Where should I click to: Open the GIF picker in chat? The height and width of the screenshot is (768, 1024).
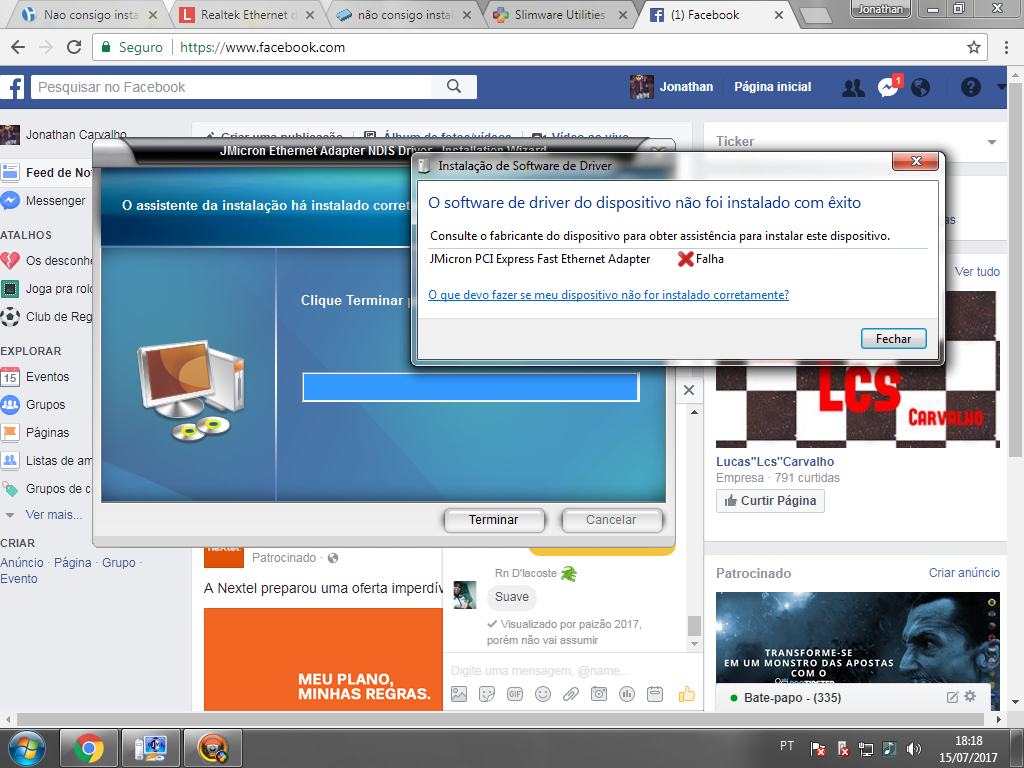(x=515, y=694)
